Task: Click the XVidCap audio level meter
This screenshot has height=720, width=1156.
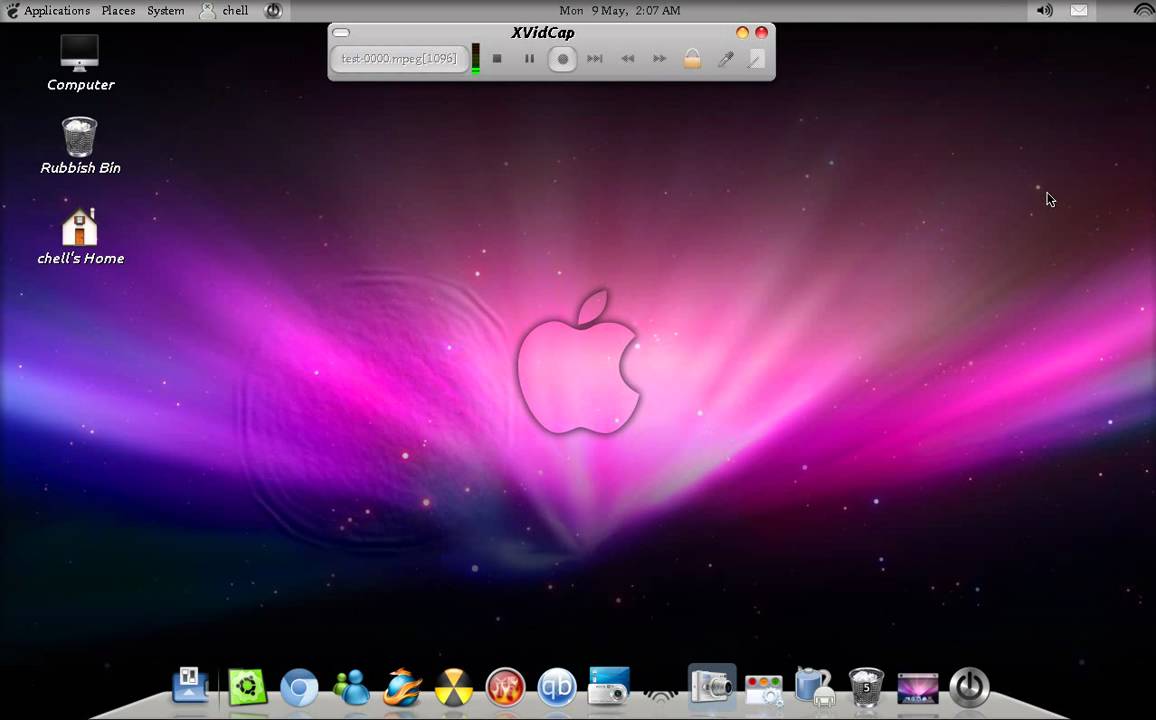Action: tap(476, 58)
